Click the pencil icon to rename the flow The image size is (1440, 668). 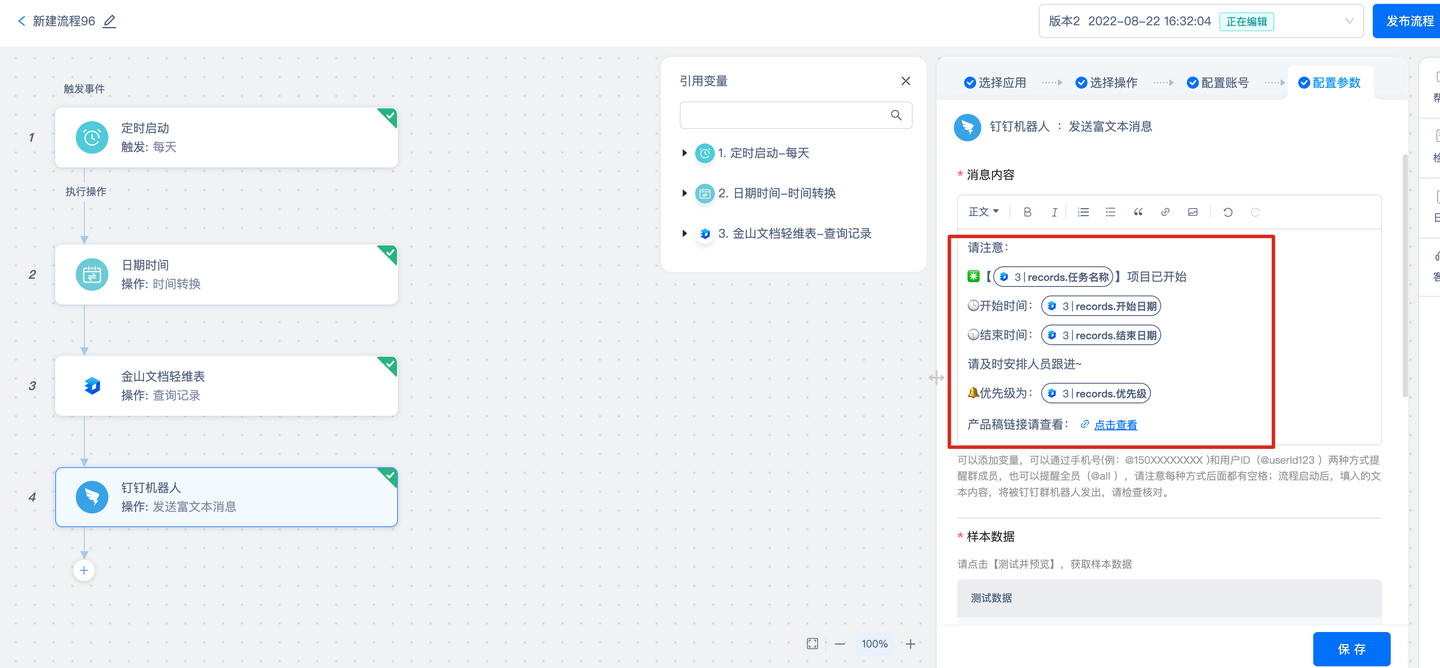tap(110, 21)
